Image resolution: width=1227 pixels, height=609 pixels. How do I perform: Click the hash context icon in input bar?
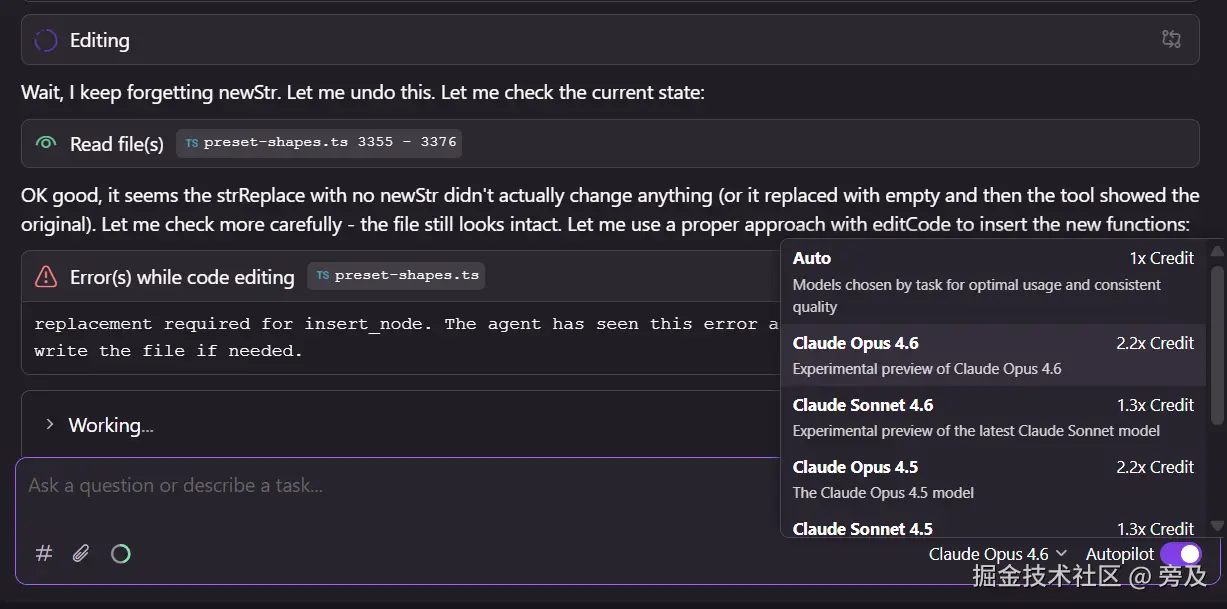point(44,553)
